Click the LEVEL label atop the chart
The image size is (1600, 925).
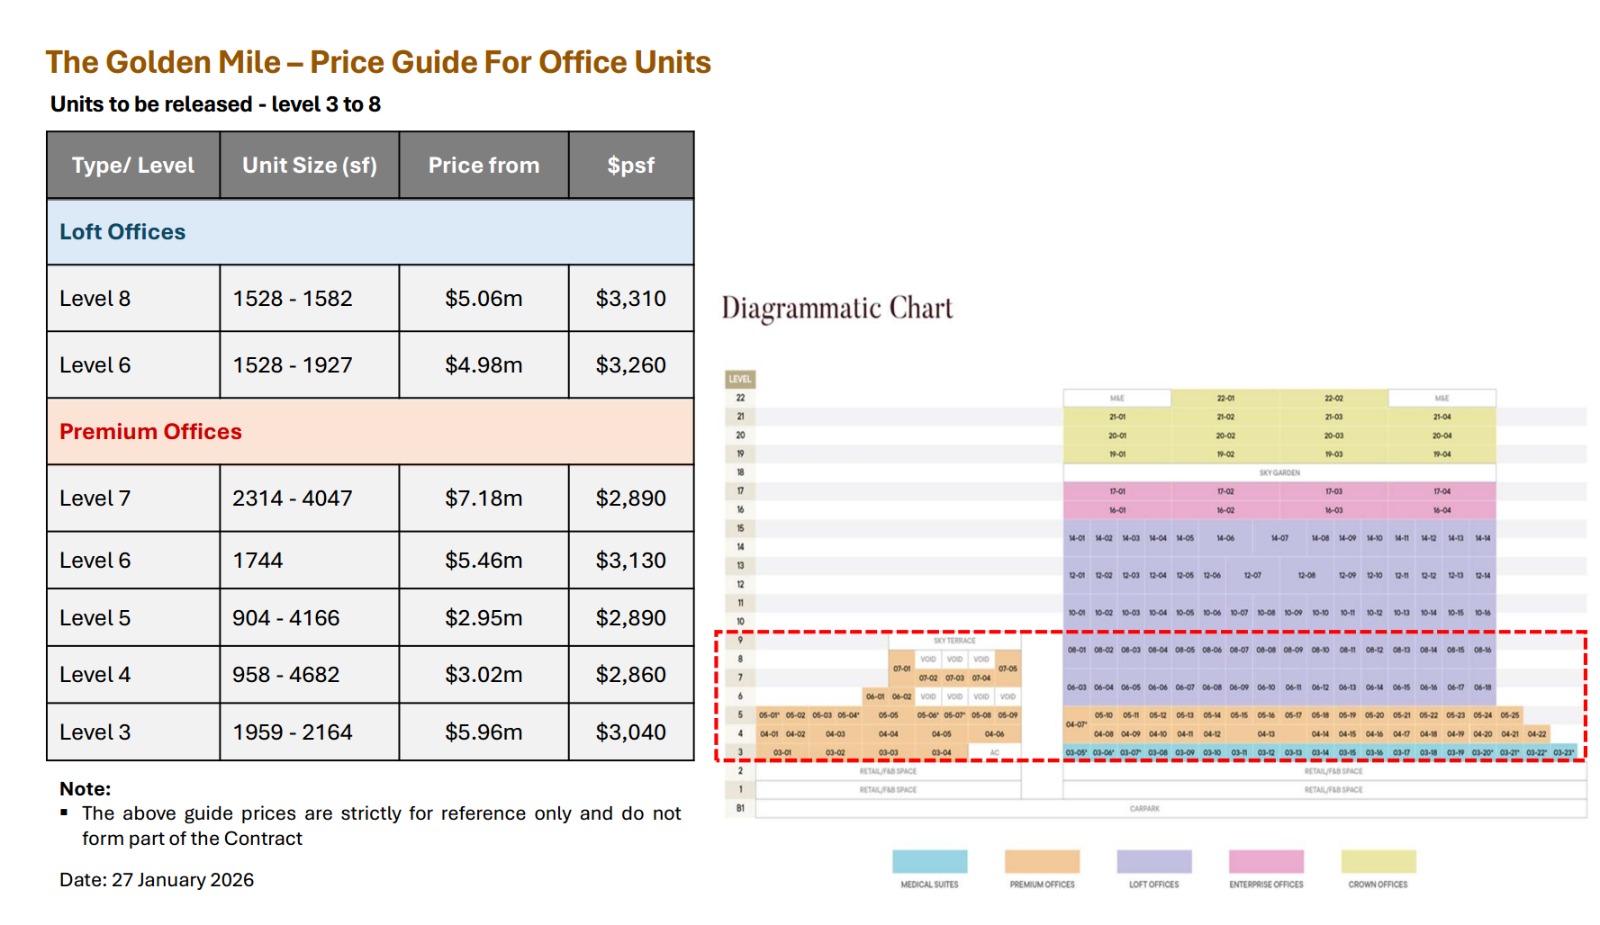[x=740, y=379]
